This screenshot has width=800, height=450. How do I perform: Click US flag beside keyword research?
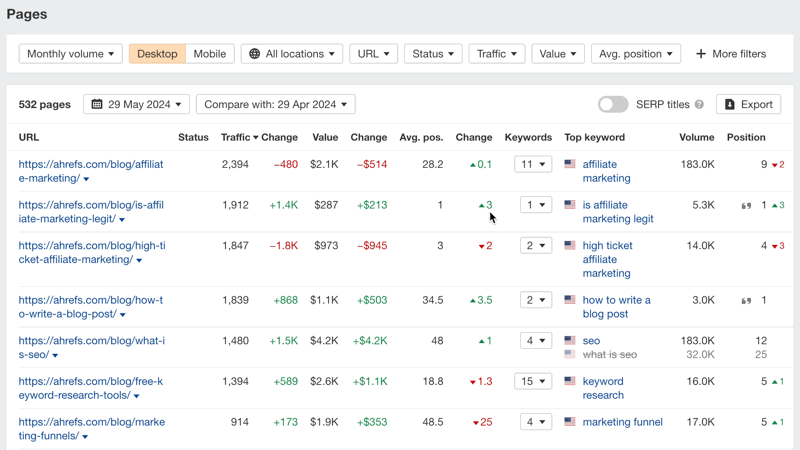coord(570,381)
